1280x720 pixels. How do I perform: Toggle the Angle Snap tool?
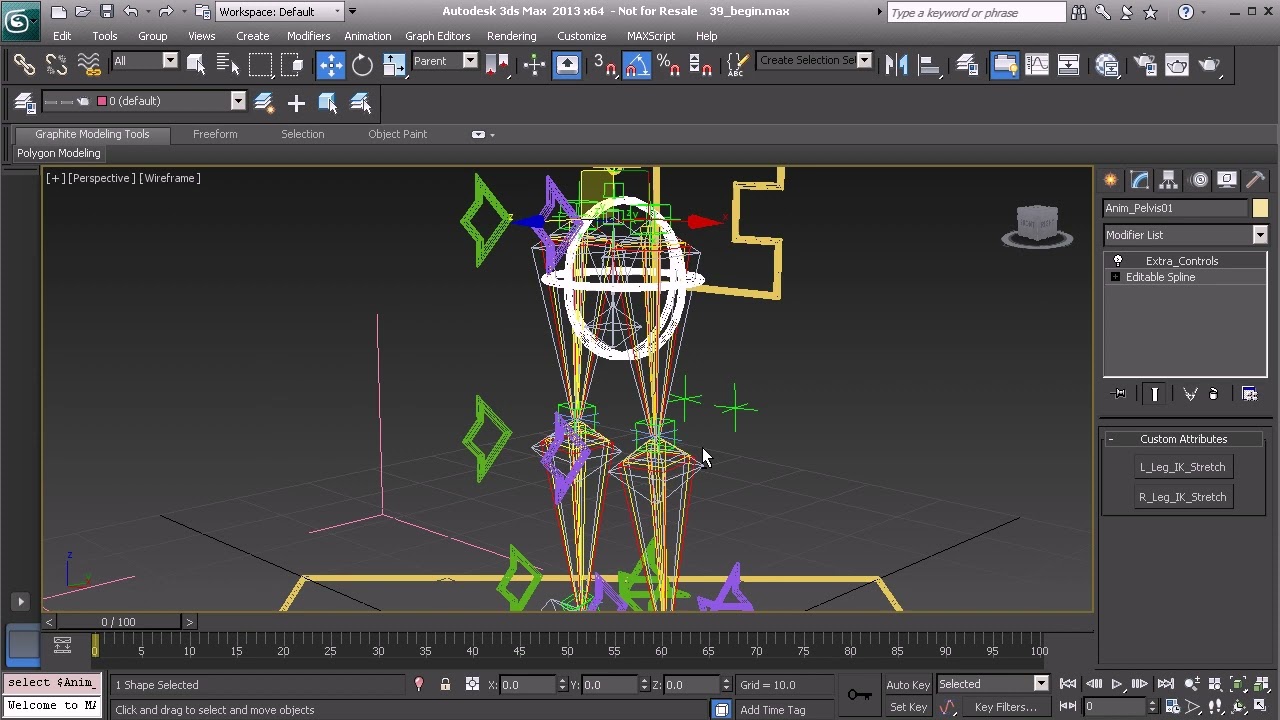(637, 66)
